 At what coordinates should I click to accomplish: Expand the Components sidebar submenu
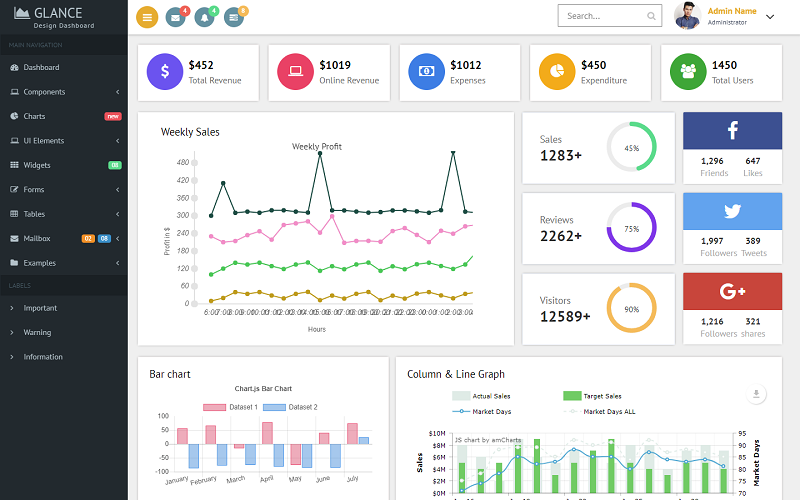click(x=64, y=92)
